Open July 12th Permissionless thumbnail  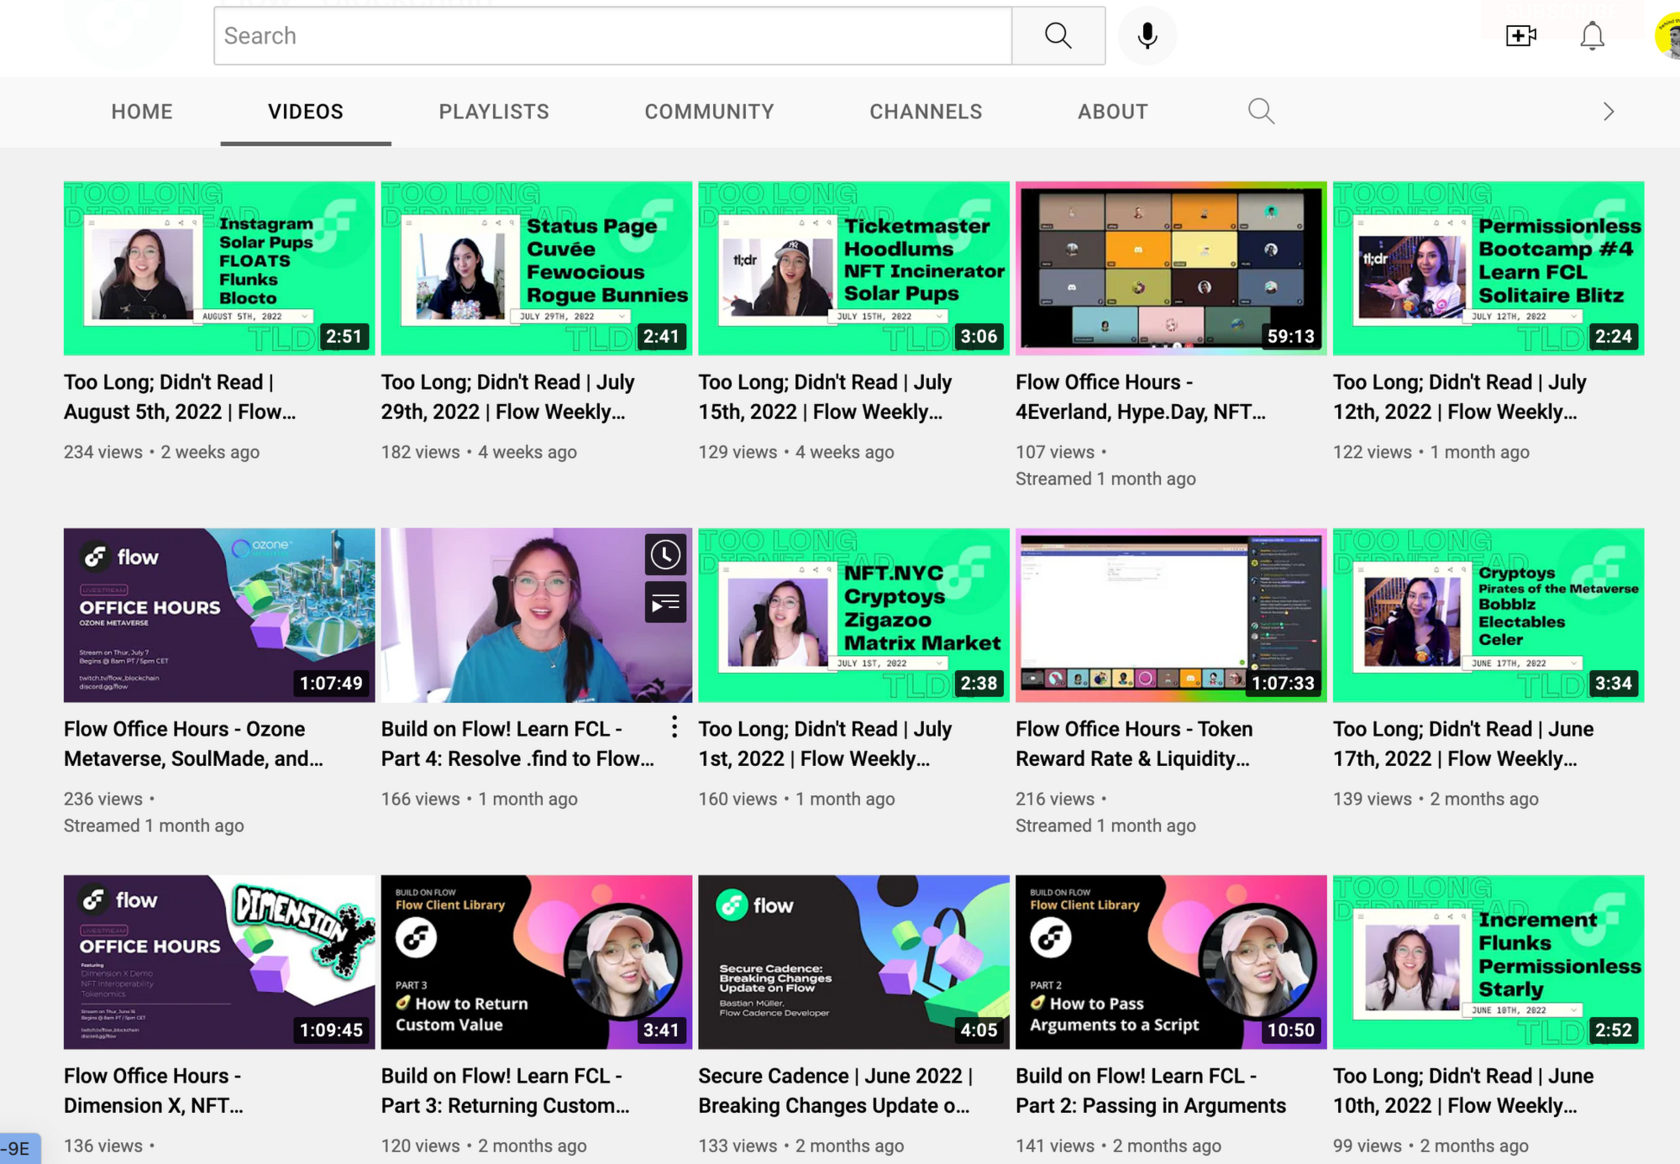[x=1488, y=268]
